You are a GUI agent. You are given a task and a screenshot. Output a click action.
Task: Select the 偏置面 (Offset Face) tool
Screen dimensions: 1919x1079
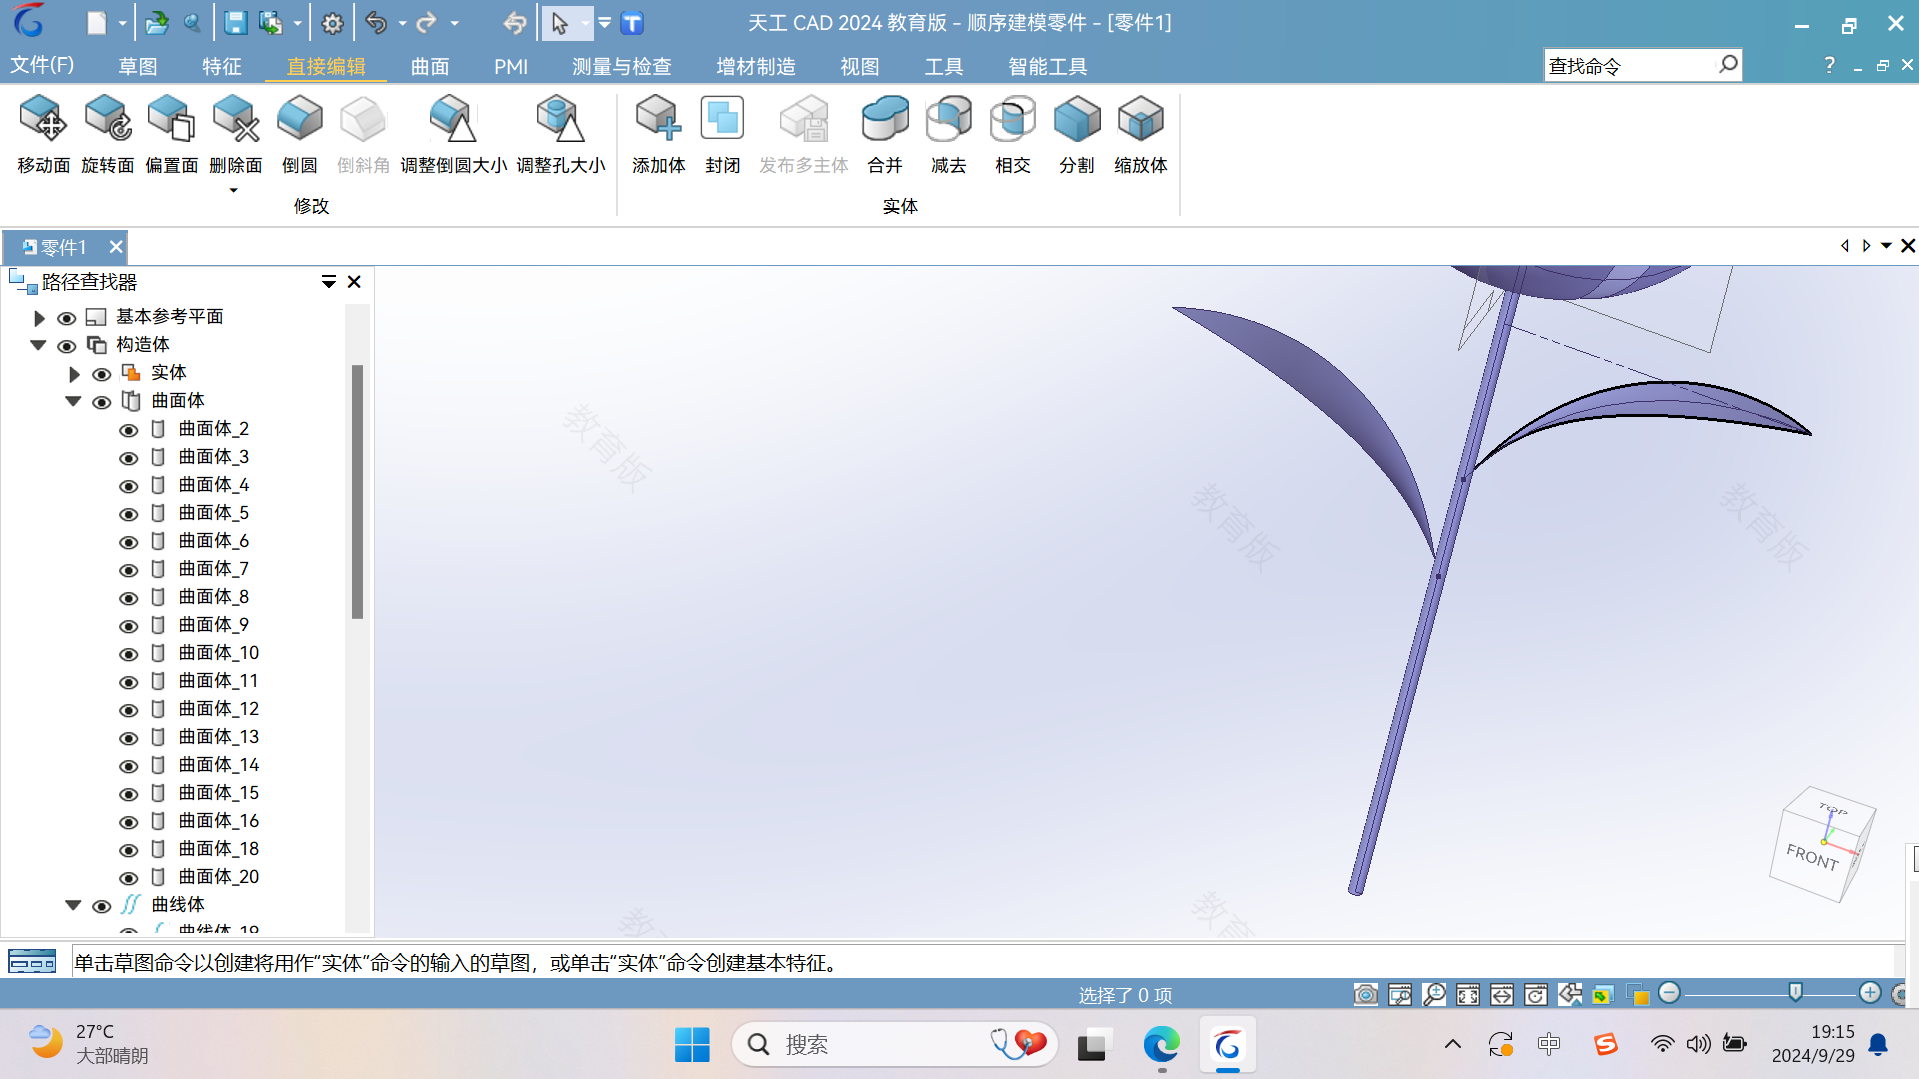(171, 135)
